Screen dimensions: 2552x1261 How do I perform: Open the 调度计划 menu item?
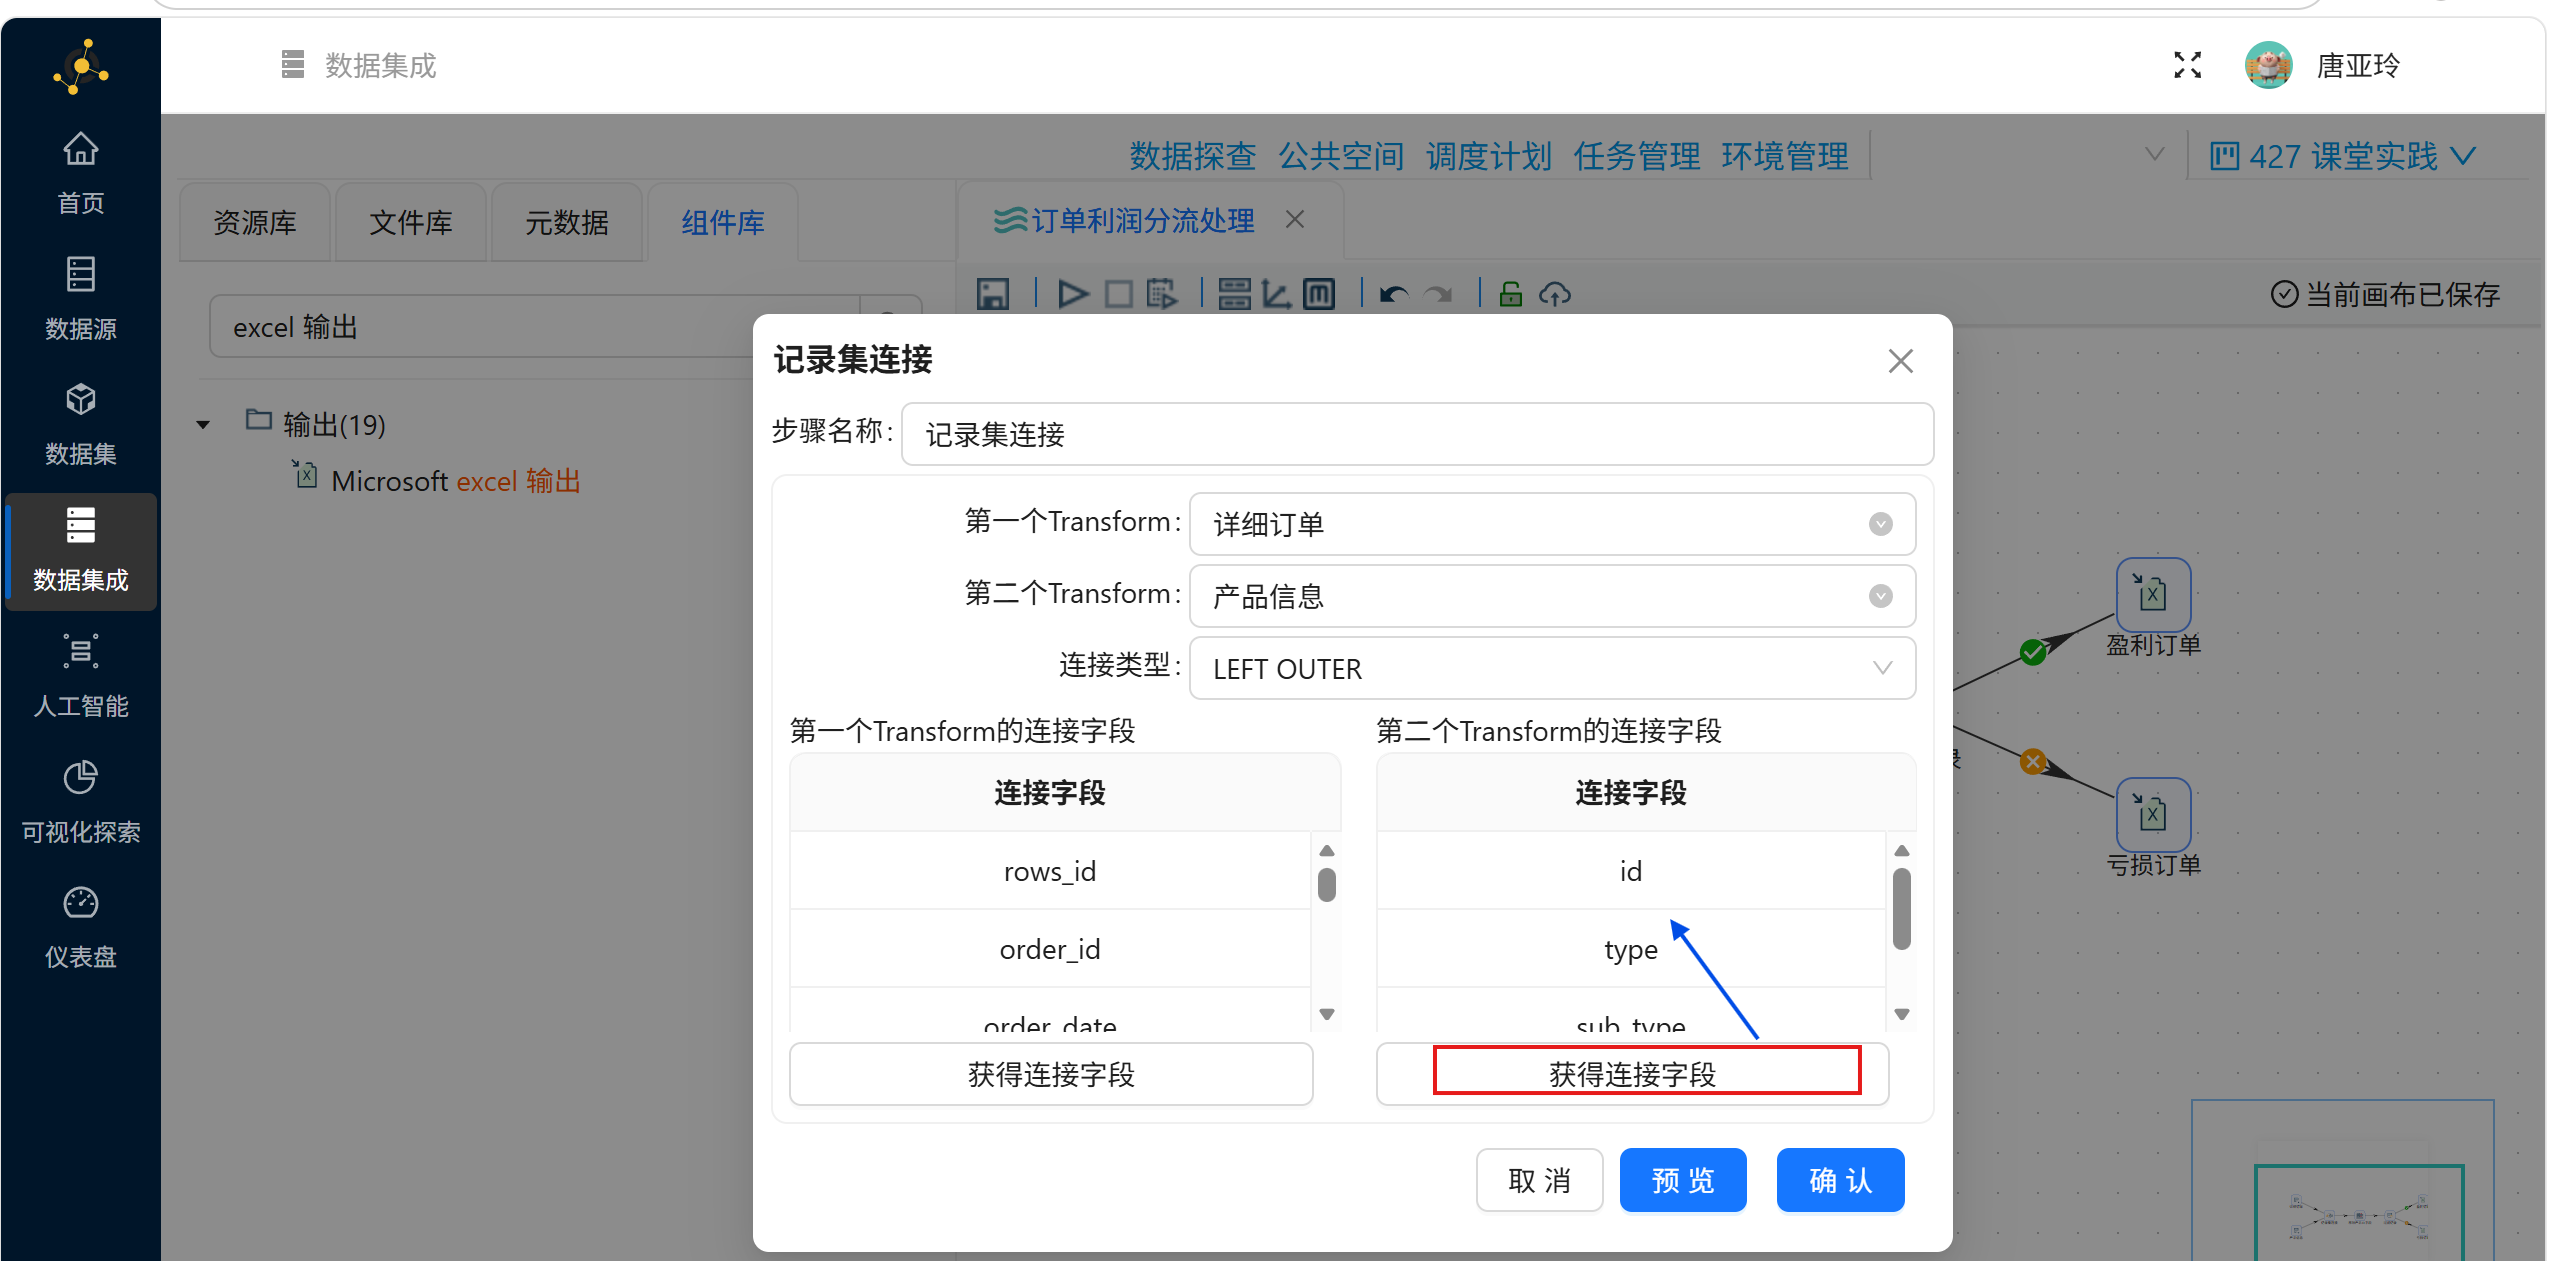1488,156
